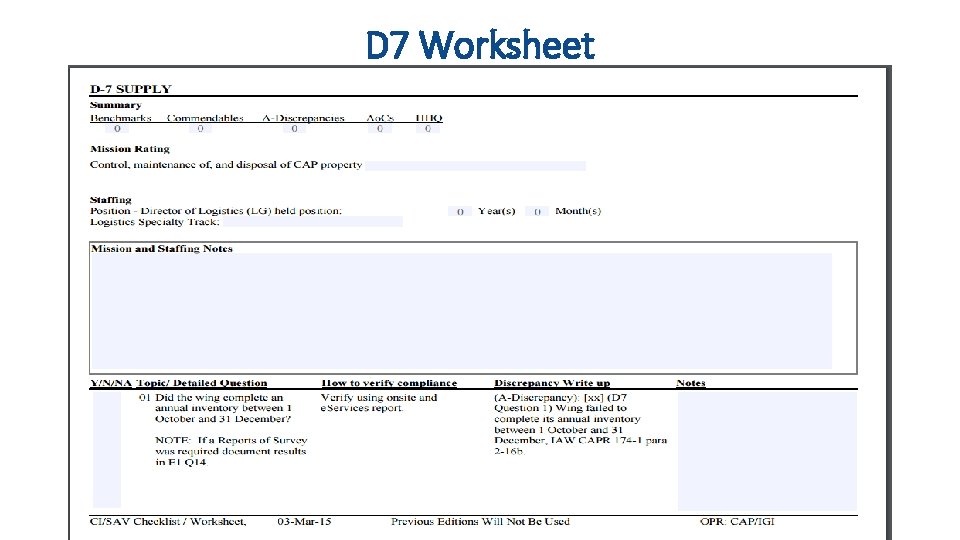Image resolution: width=960 pixels, height=540 pixels.
Task: Click the AoCs count field
Action: tap(380, 129)
